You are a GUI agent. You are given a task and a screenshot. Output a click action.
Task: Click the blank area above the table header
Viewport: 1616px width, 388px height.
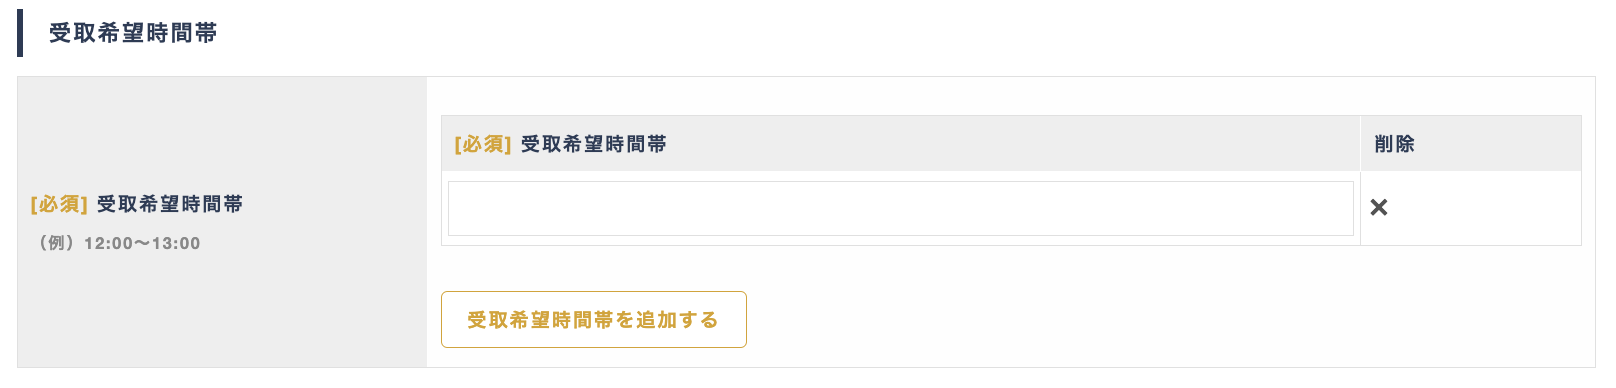1010,96
